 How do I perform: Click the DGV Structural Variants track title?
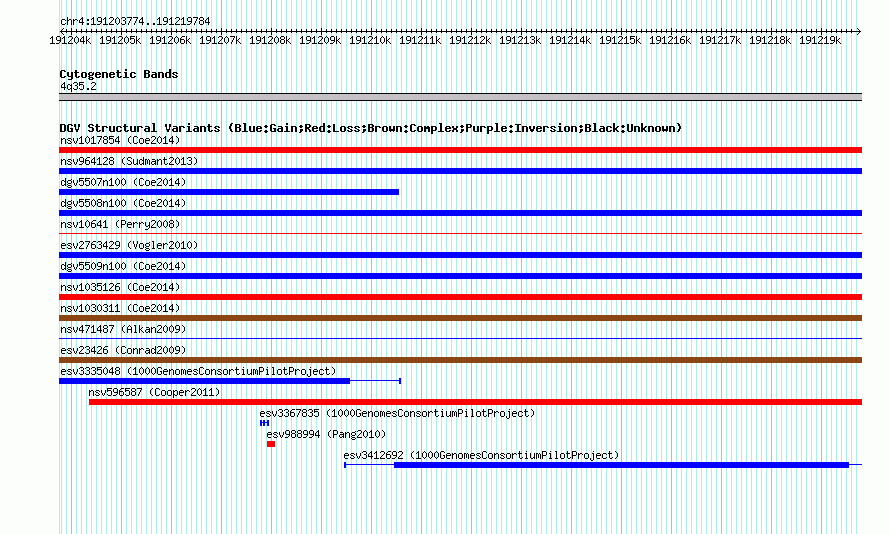click(x=371, y=128)
